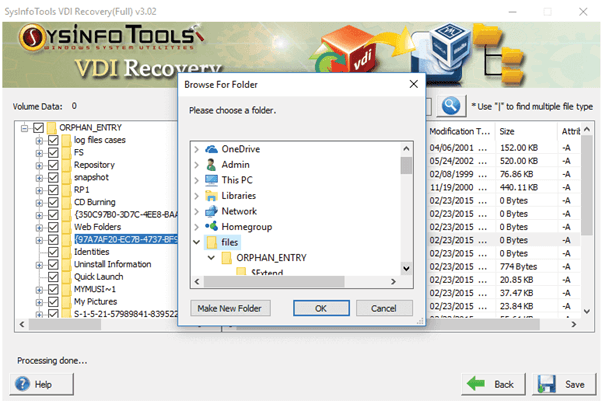Click the Help button
The image size is (602, 403).
point(41,384)
